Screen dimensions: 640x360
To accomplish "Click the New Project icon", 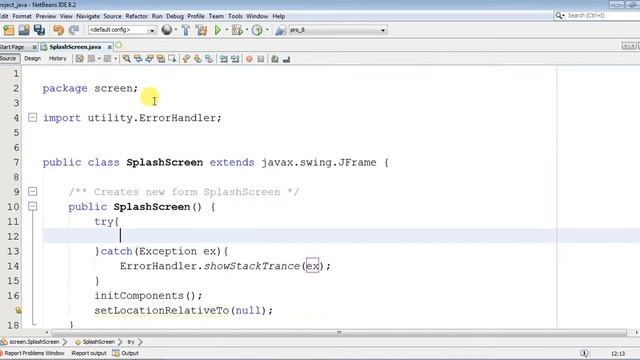I will [x=9, y=30].
